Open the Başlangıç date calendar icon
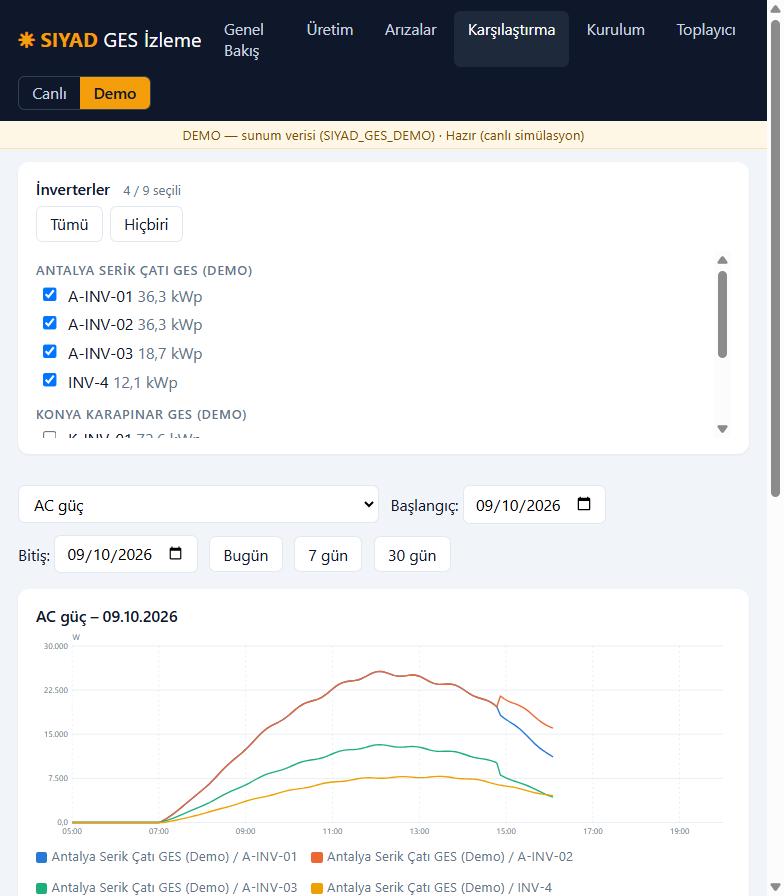784x896 pixels. [583, 504]
